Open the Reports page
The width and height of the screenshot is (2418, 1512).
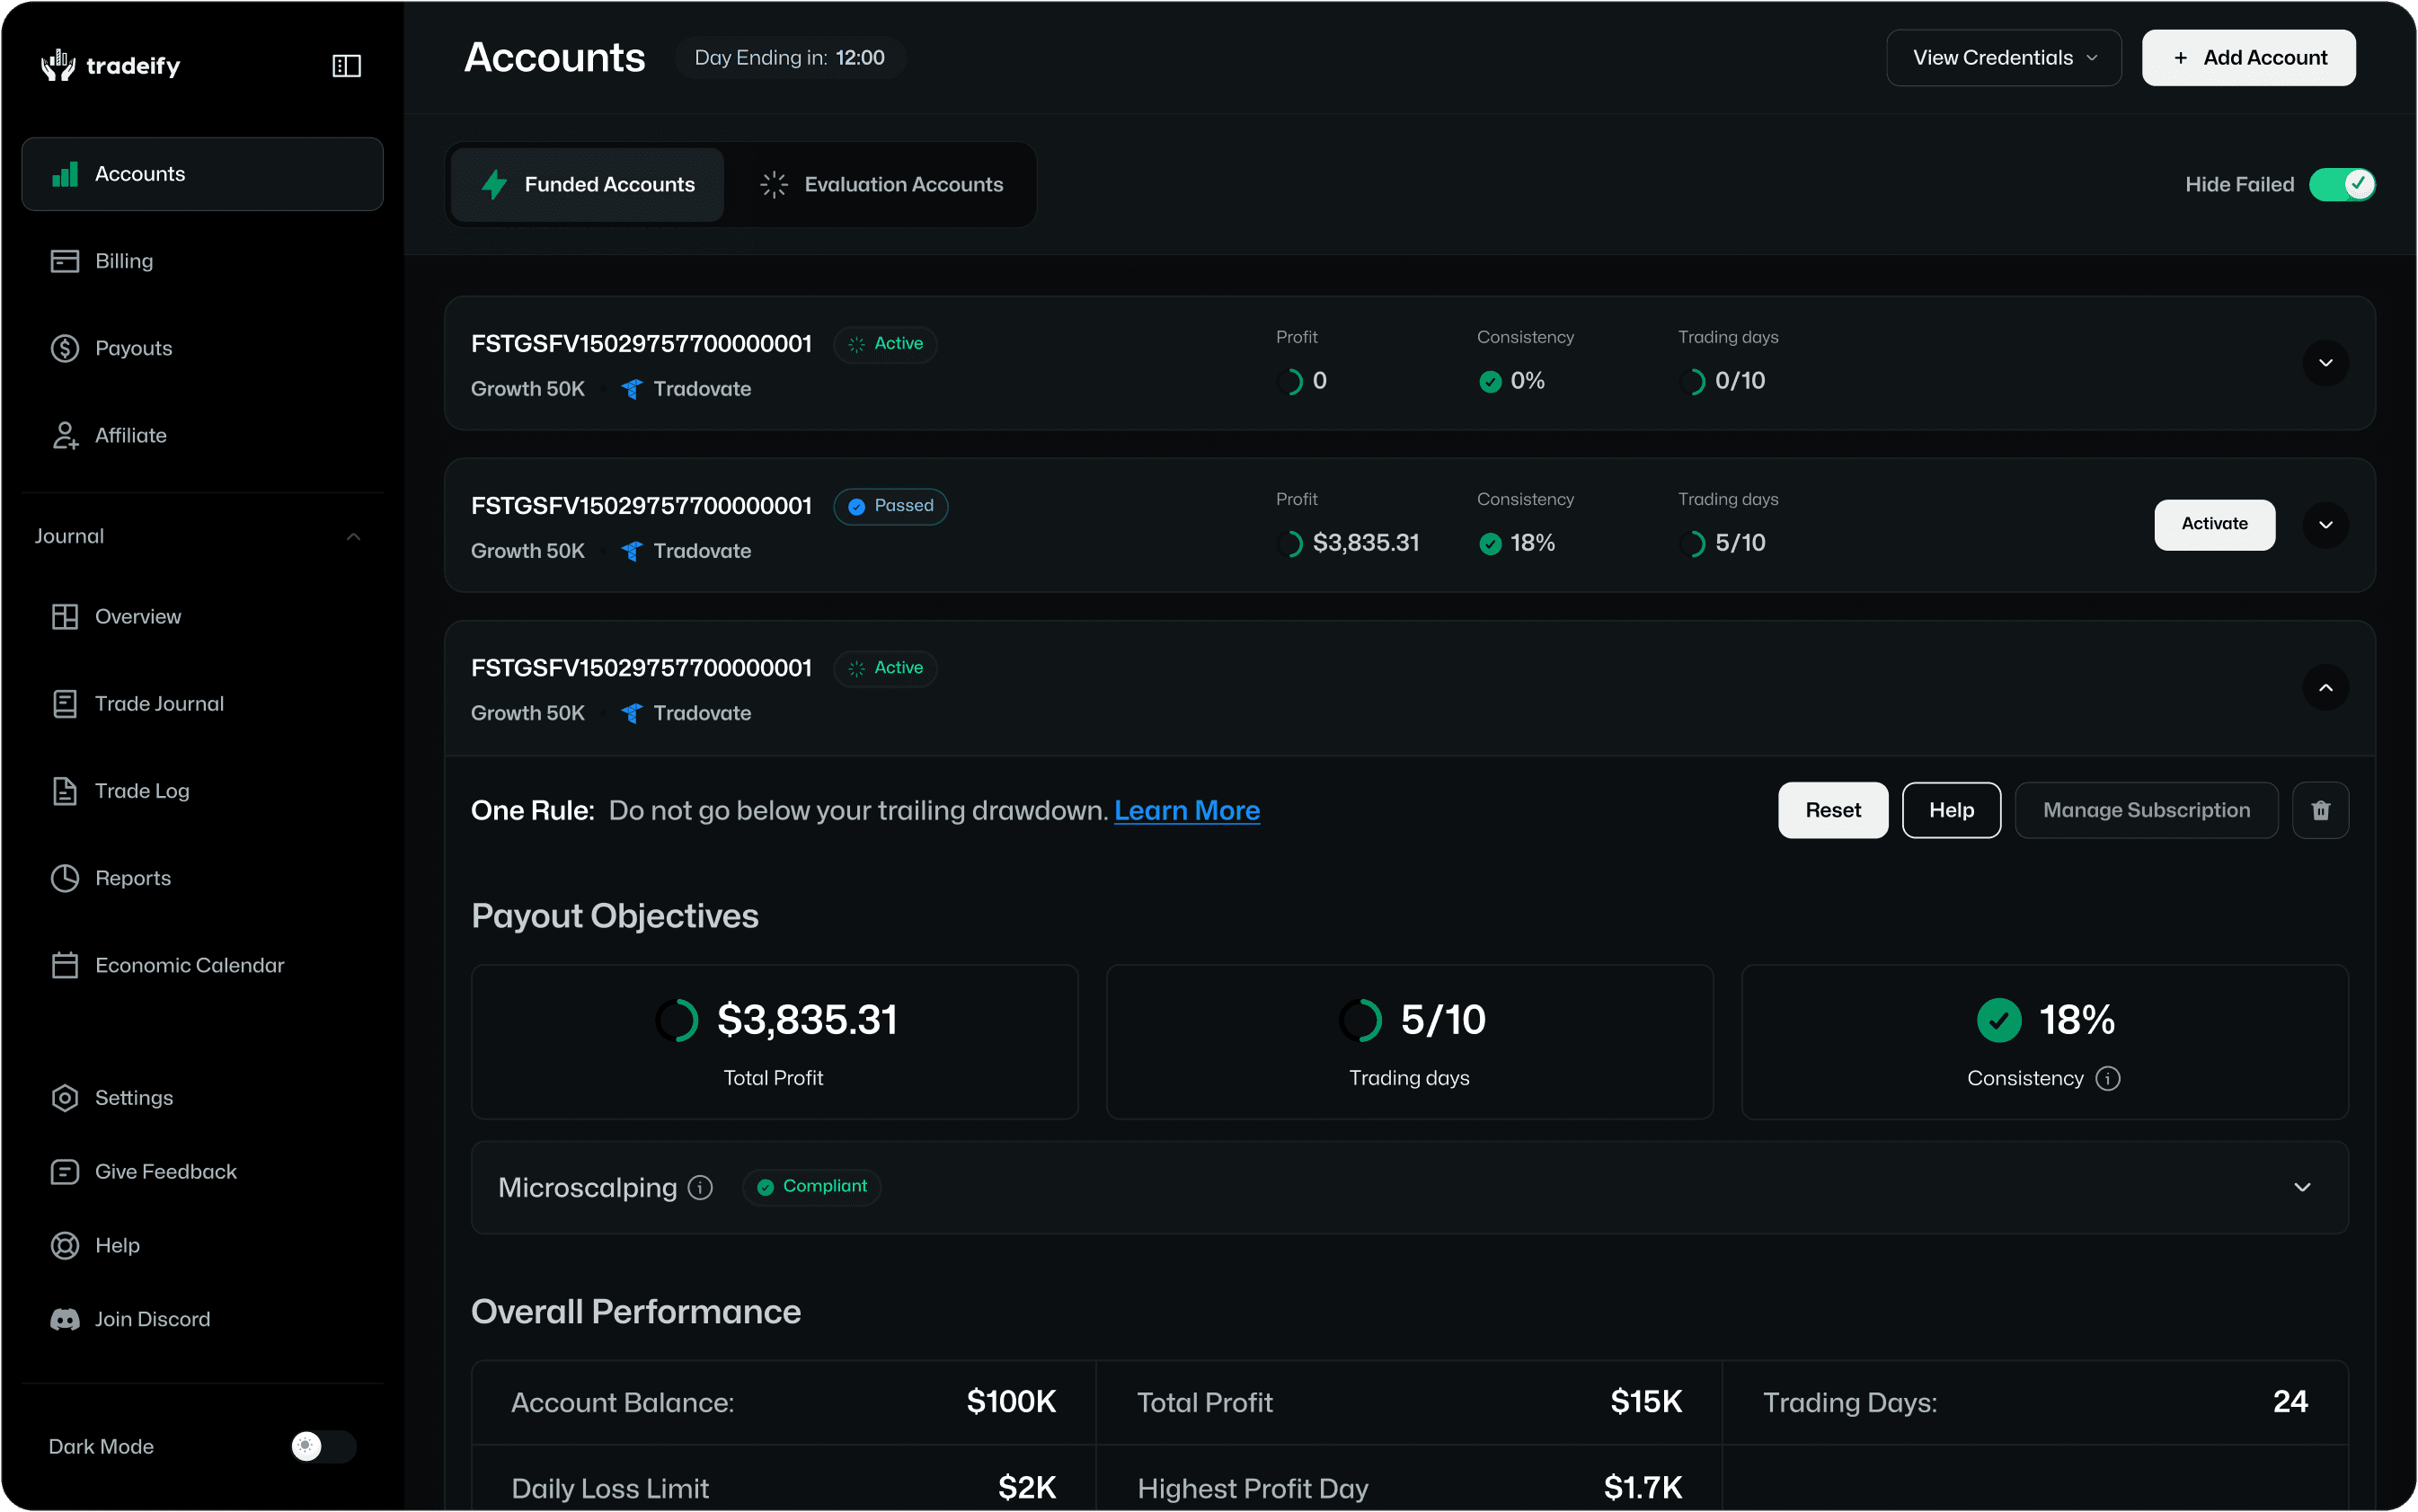tap(132, 878)
